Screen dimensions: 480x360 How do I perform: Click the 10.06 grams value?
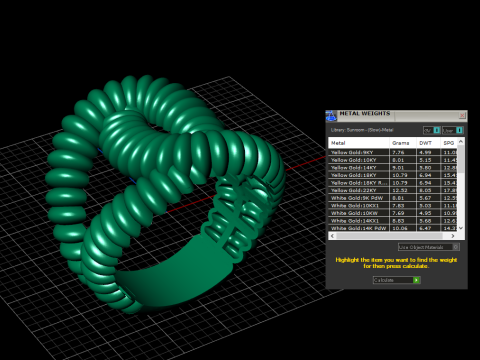(400, 228)
